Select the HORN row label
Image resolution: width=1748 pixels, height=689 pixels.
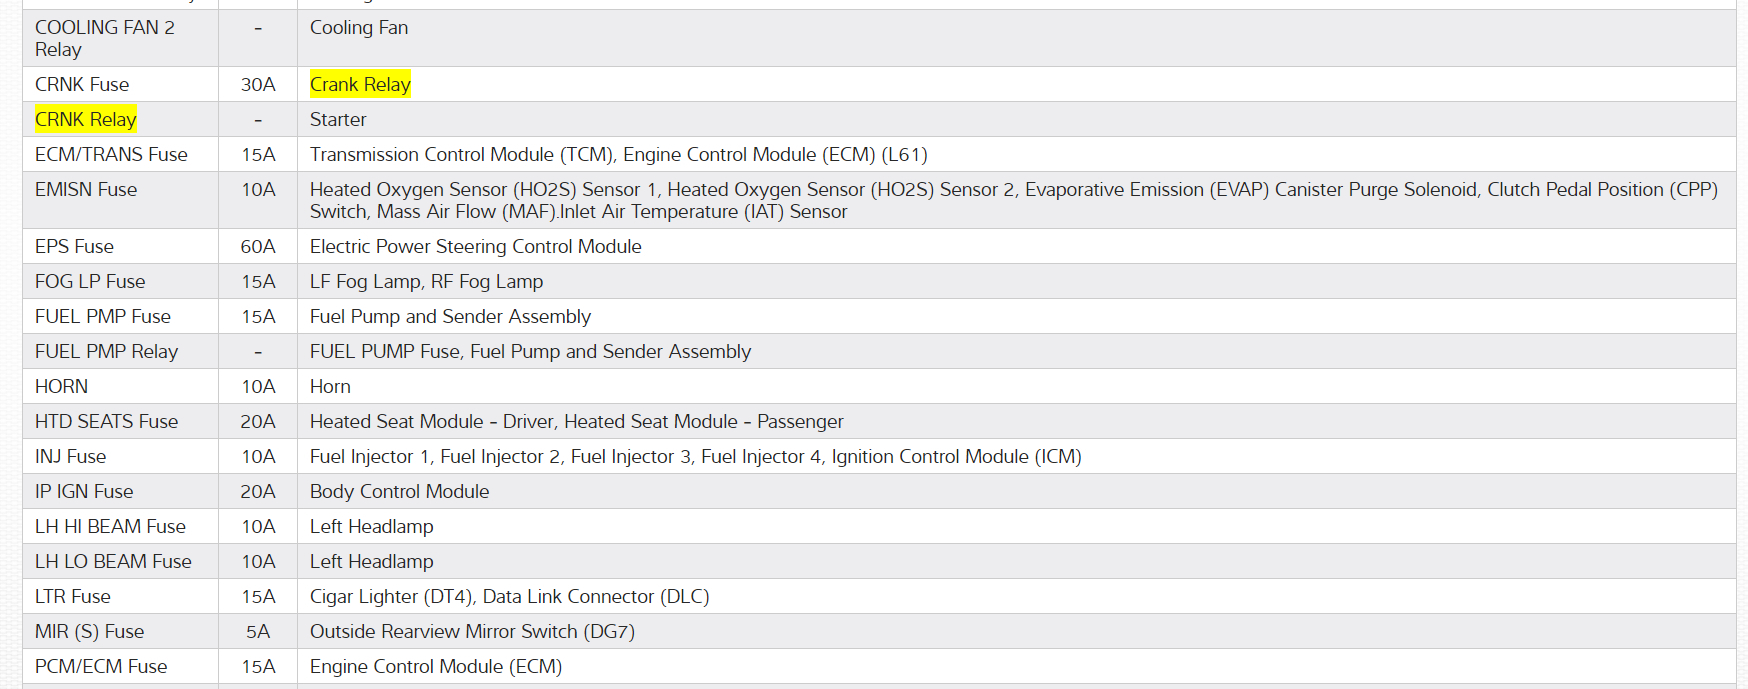tap(61, 387)
